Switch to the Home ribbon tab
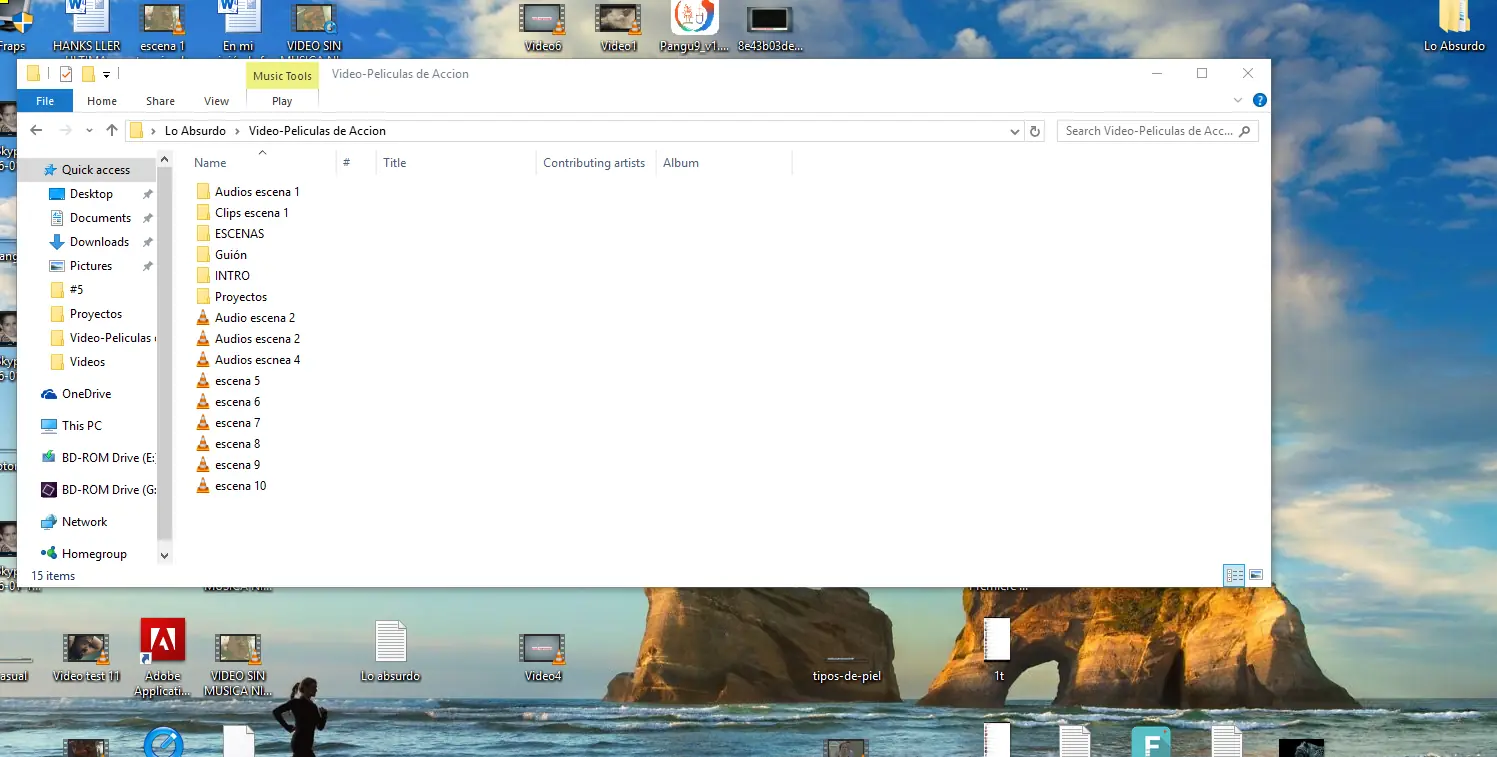The image size is (1497, 757). point(102,101)
